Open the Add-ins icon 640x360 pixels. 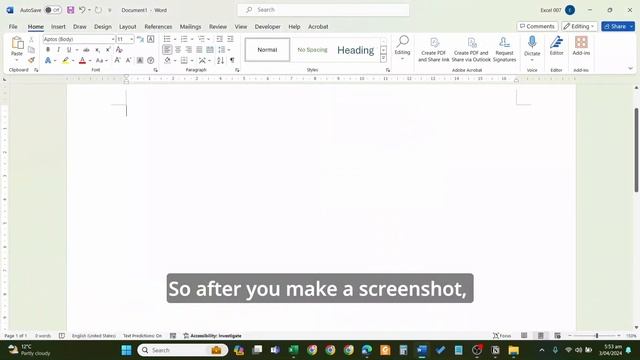[581, 42]
